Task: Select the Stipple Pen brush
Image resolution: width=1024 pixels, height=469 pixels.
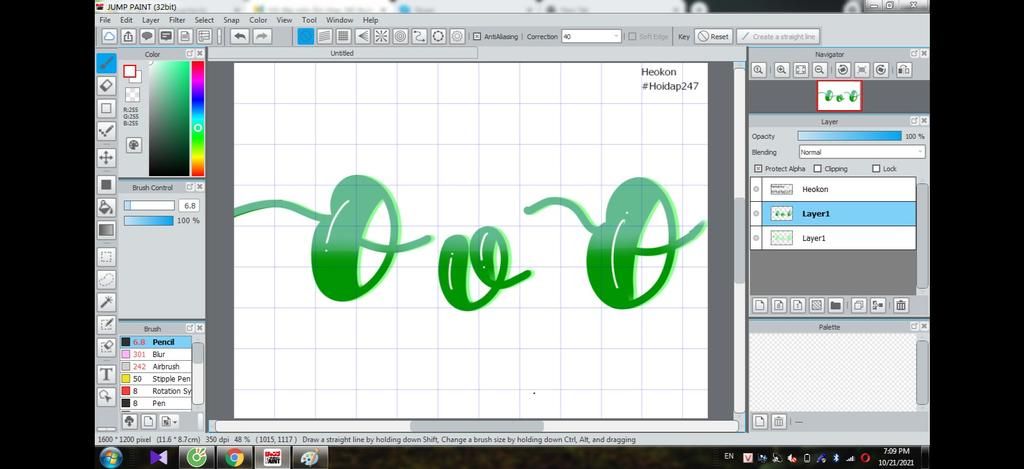Action: [x=155, y=379]
